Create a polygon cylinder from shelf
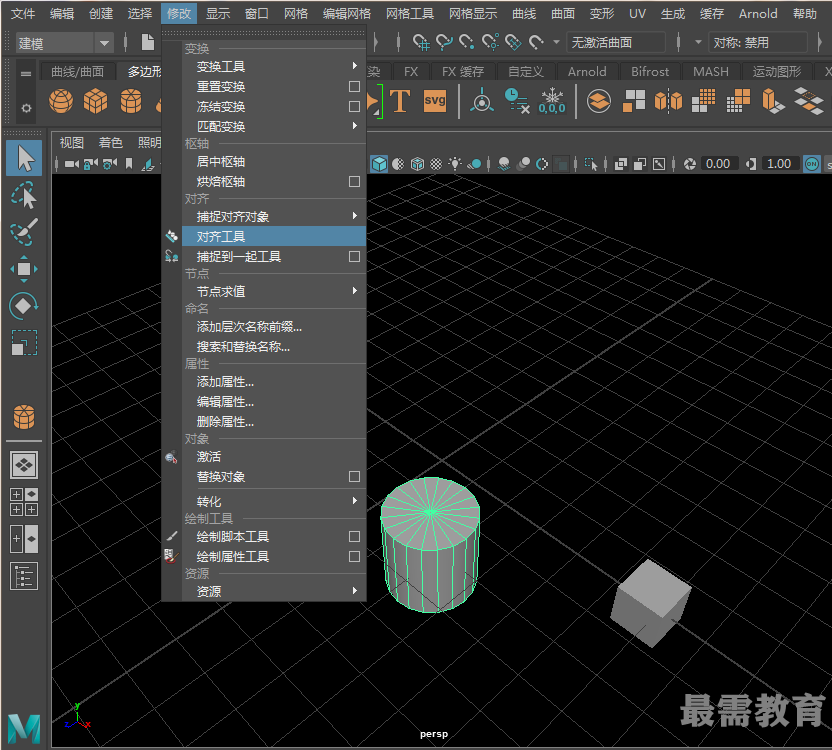 click(131, 101)
